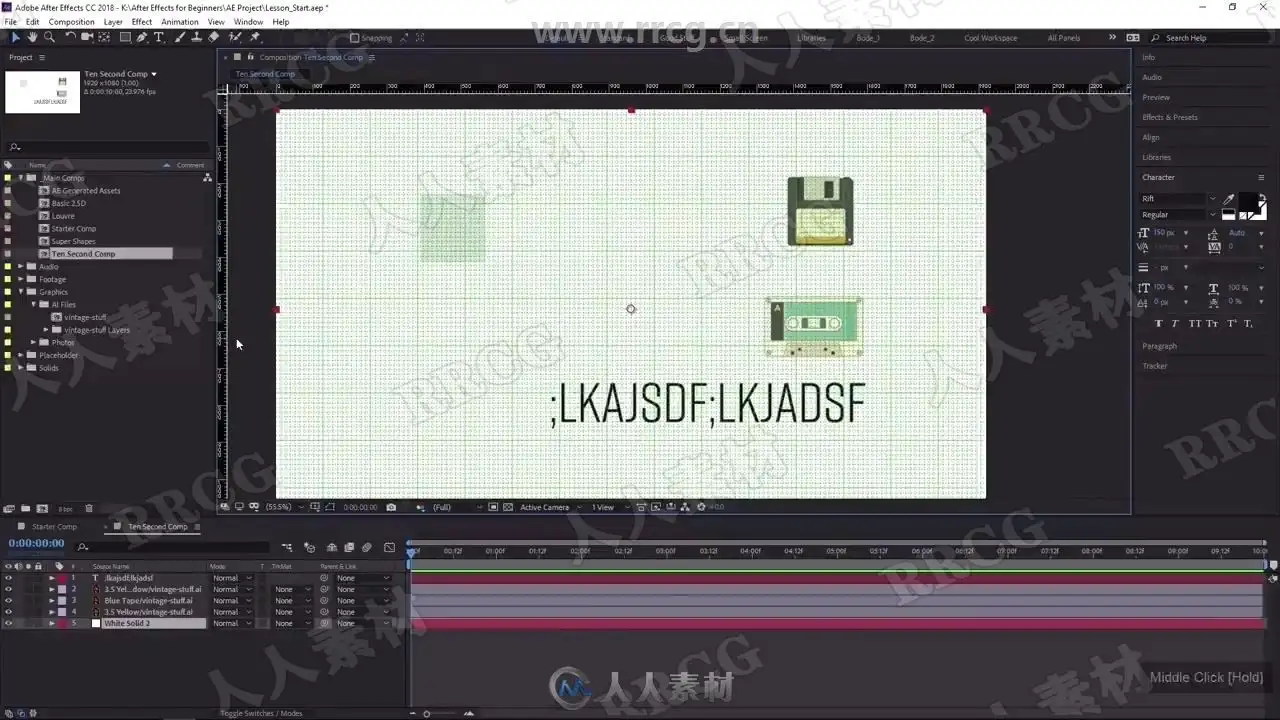Click the take snapshot camera icon
Viewport: 1280px width, 720px height.
tap(391, 507)
